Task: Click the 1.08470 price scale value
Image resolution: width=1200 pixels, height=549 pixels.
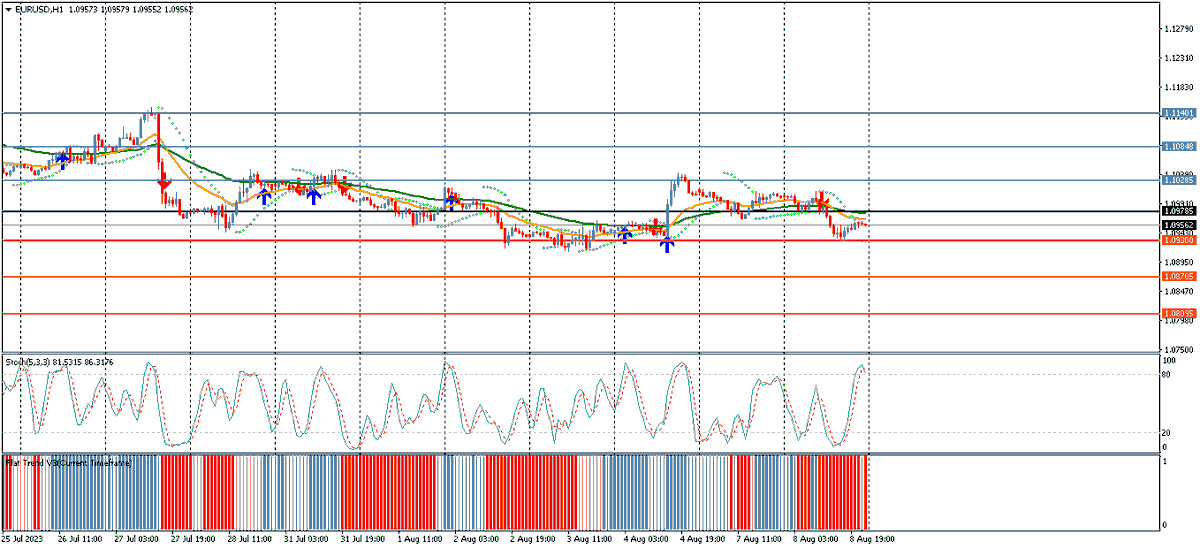Action: tap(1180, 291)
